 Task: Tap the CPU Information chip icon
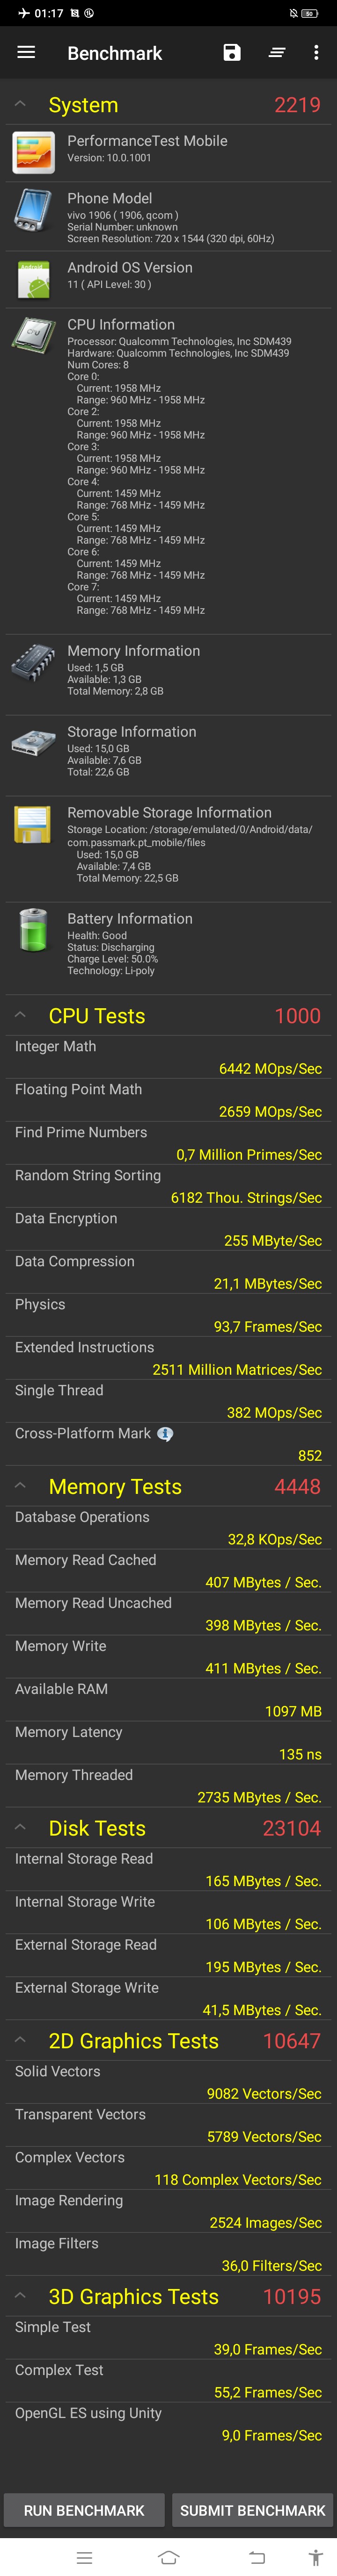33,335
